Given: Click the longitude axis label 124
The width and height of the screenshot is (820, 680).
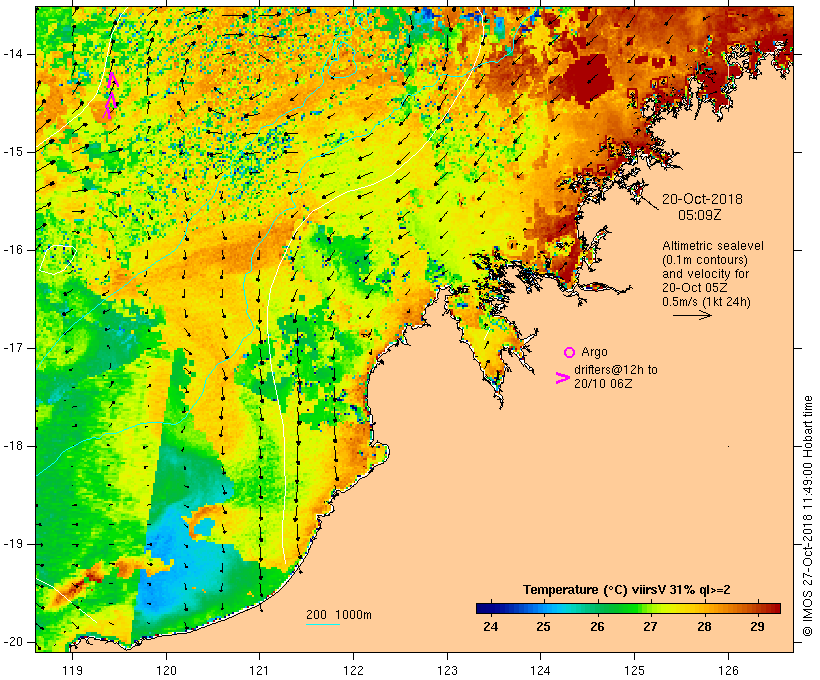Looking at the screenshot, I should click(540, 670).
